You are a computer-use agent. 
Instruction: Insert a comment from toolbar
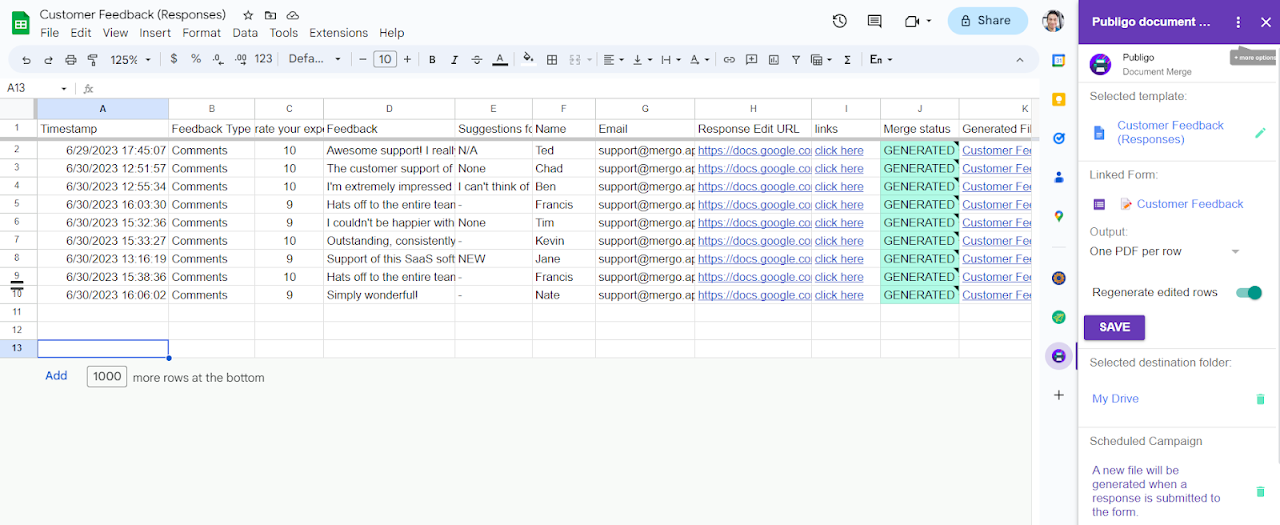[751, 60]
